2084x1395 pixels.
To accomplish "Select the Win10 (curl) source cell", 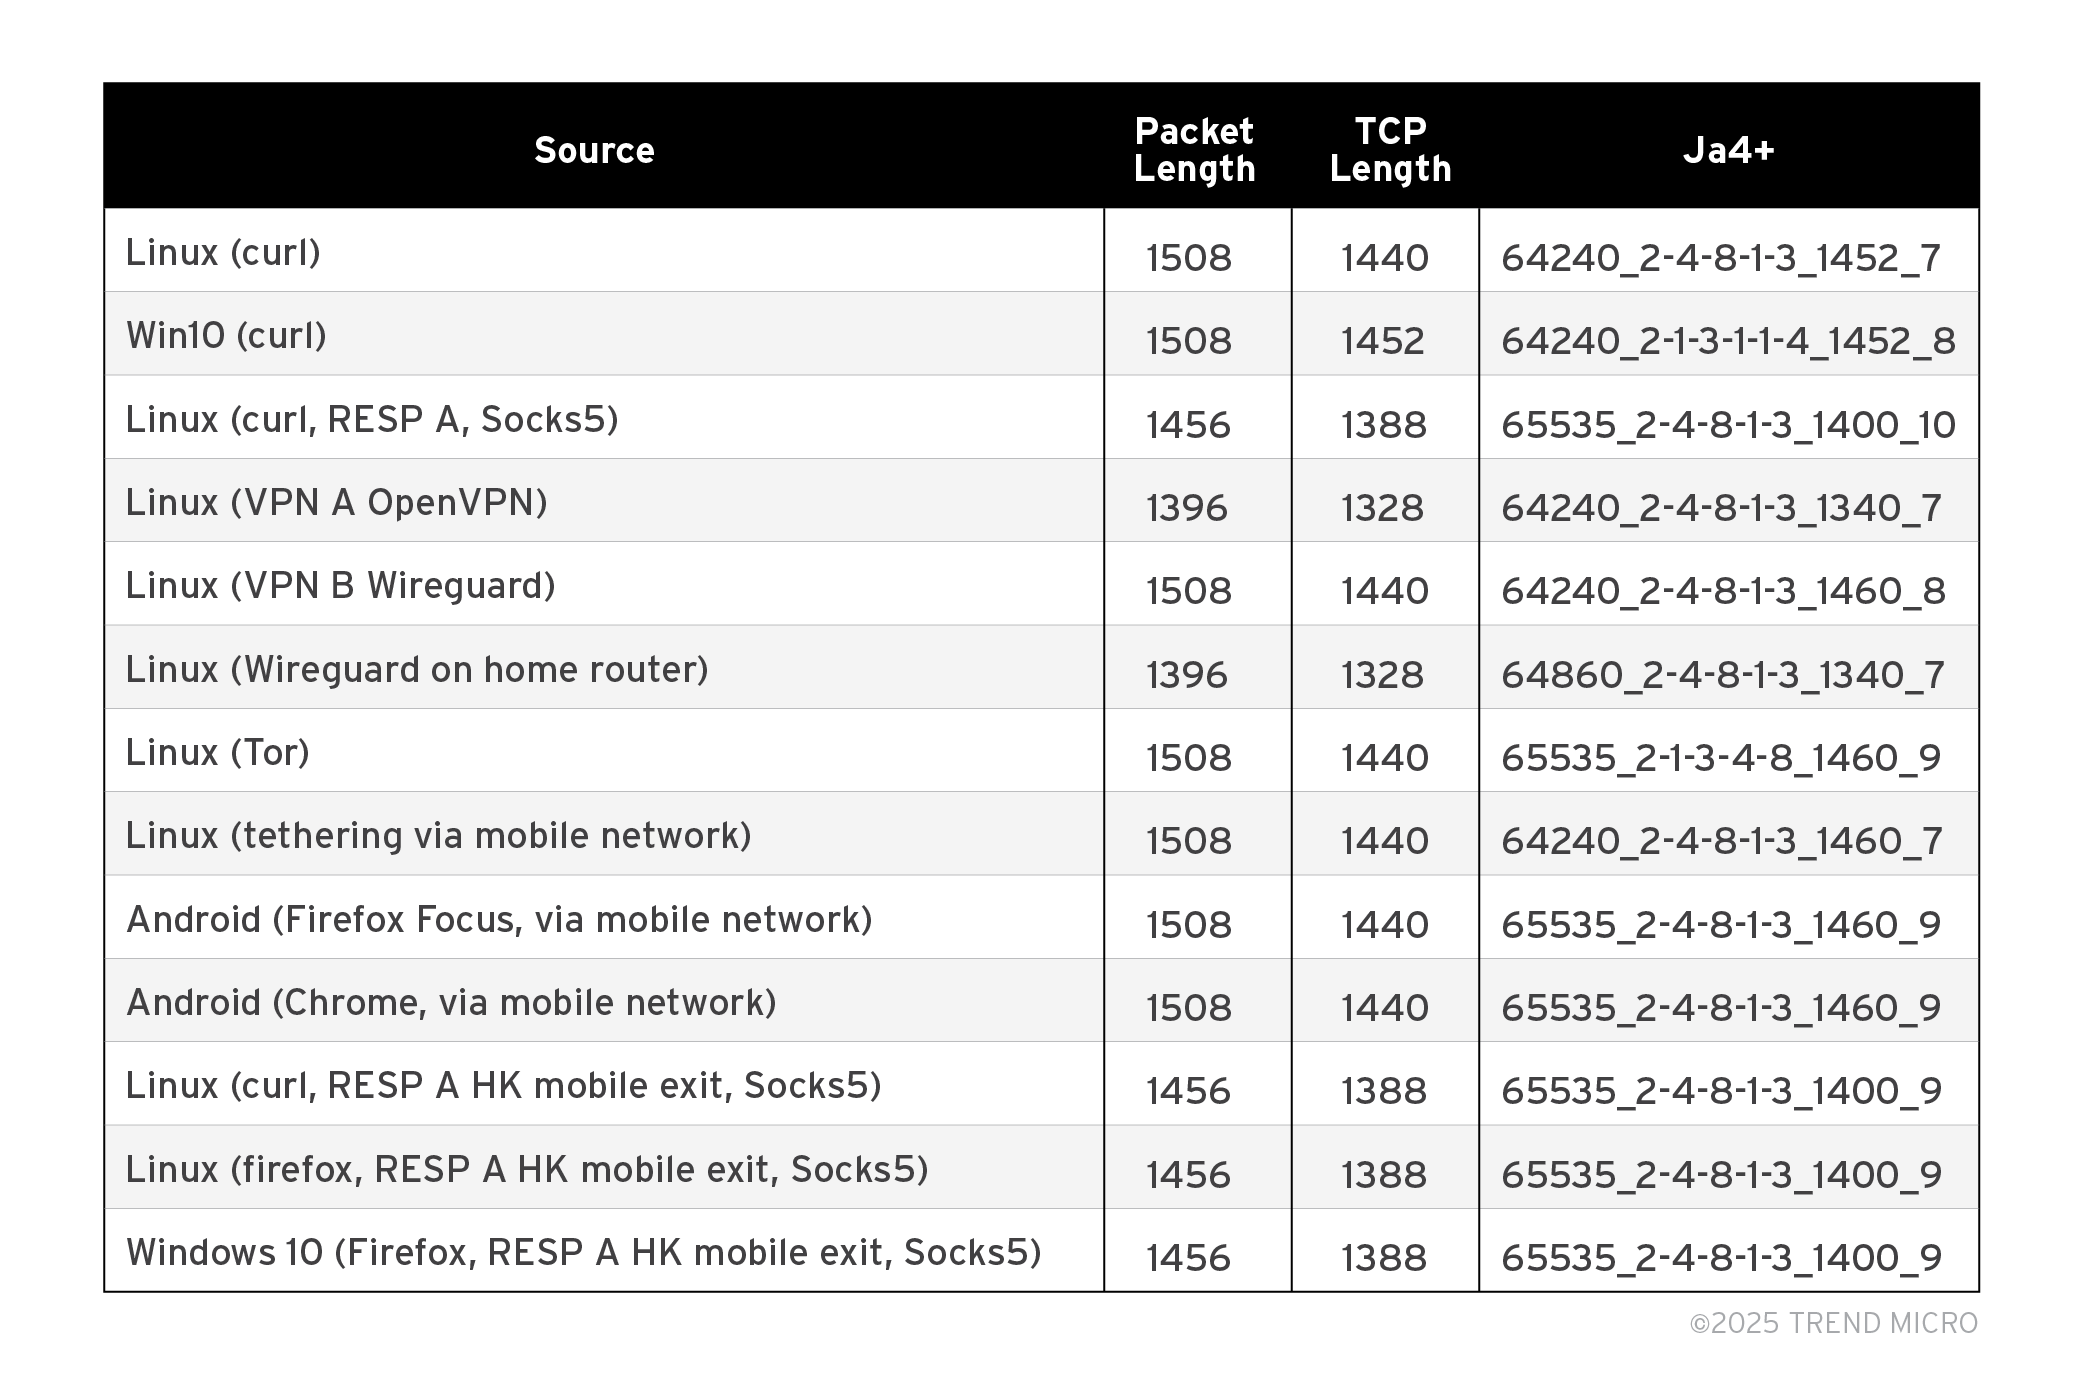I will [x=226, y=335].
